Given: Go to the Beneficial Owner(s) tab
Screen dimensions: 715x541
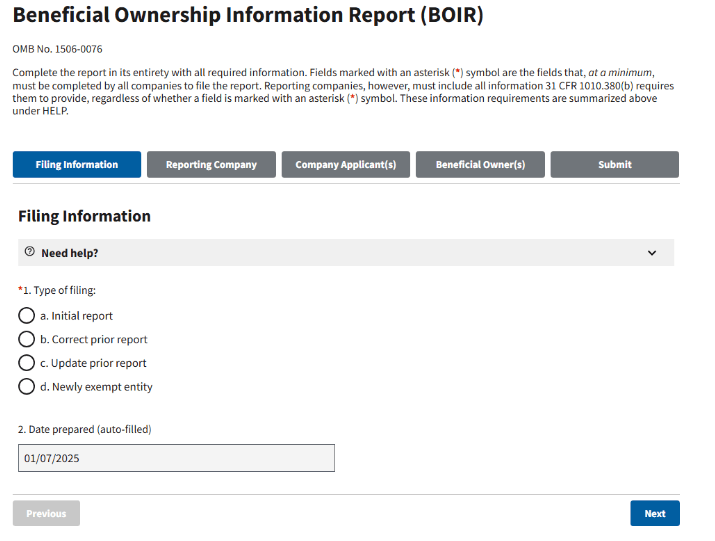Looking at the screenshot, I should (x=480, y=165).
